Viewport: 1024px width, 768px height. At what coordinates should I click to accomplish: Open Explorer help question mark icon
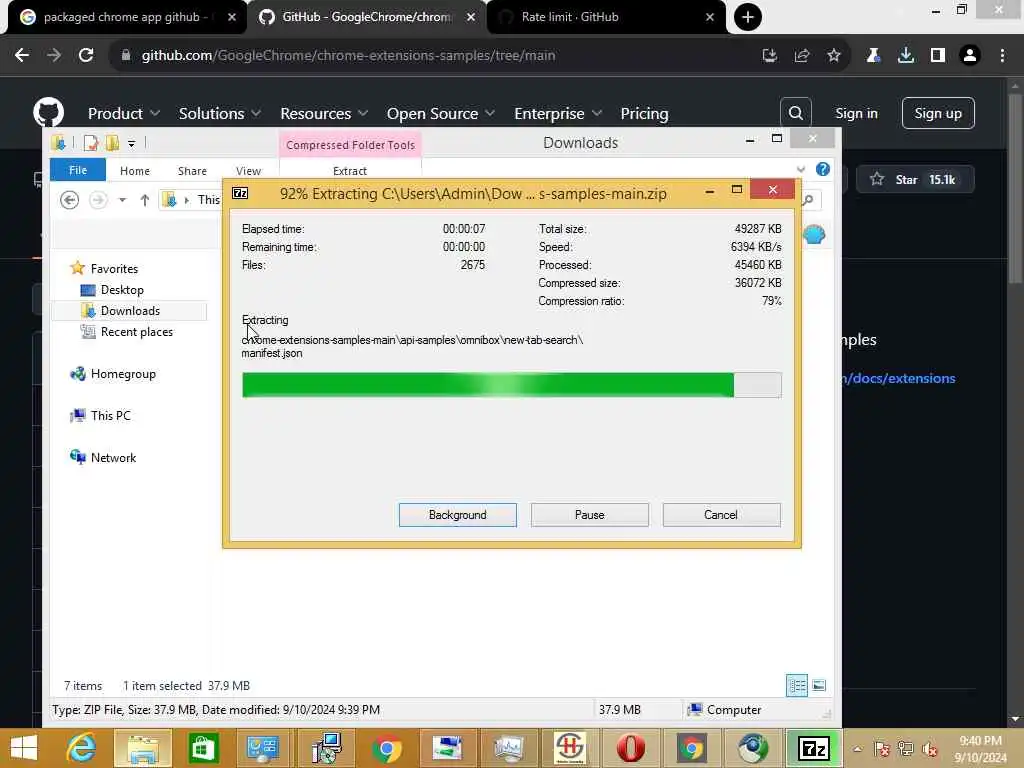click(x=823, y=170)
